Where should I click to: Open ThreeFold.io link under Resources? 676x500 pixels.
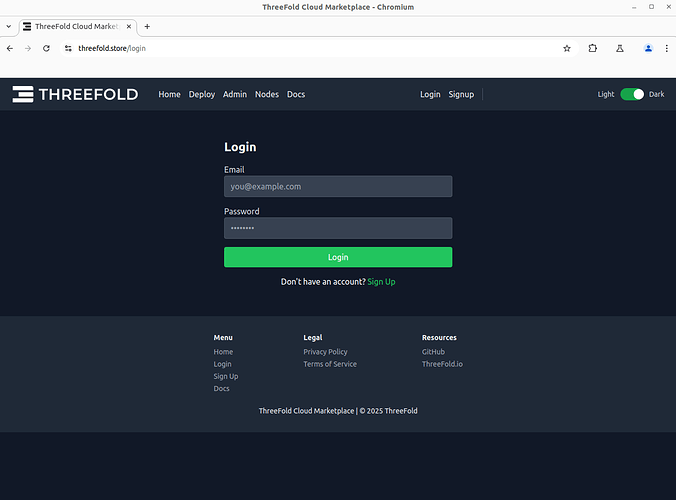coord(442,364)
